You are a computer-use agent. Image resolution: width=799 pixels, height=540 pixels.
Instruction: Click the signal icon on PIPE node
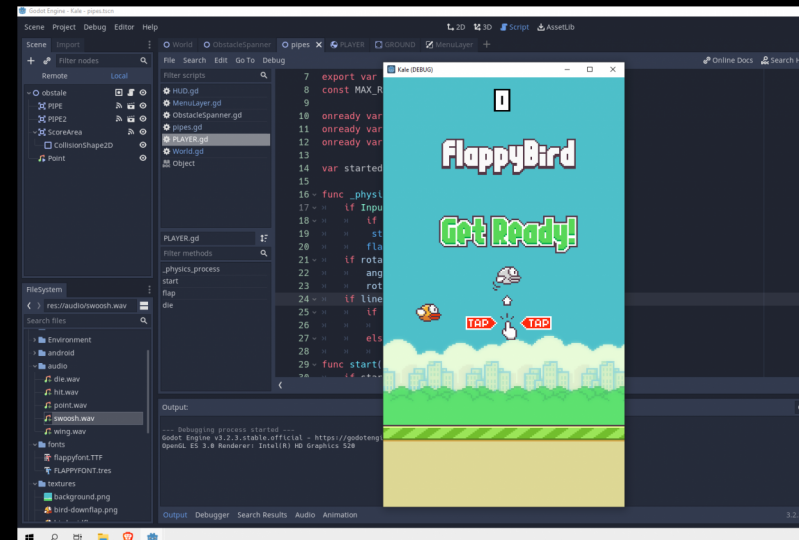[x=119, y=106]
